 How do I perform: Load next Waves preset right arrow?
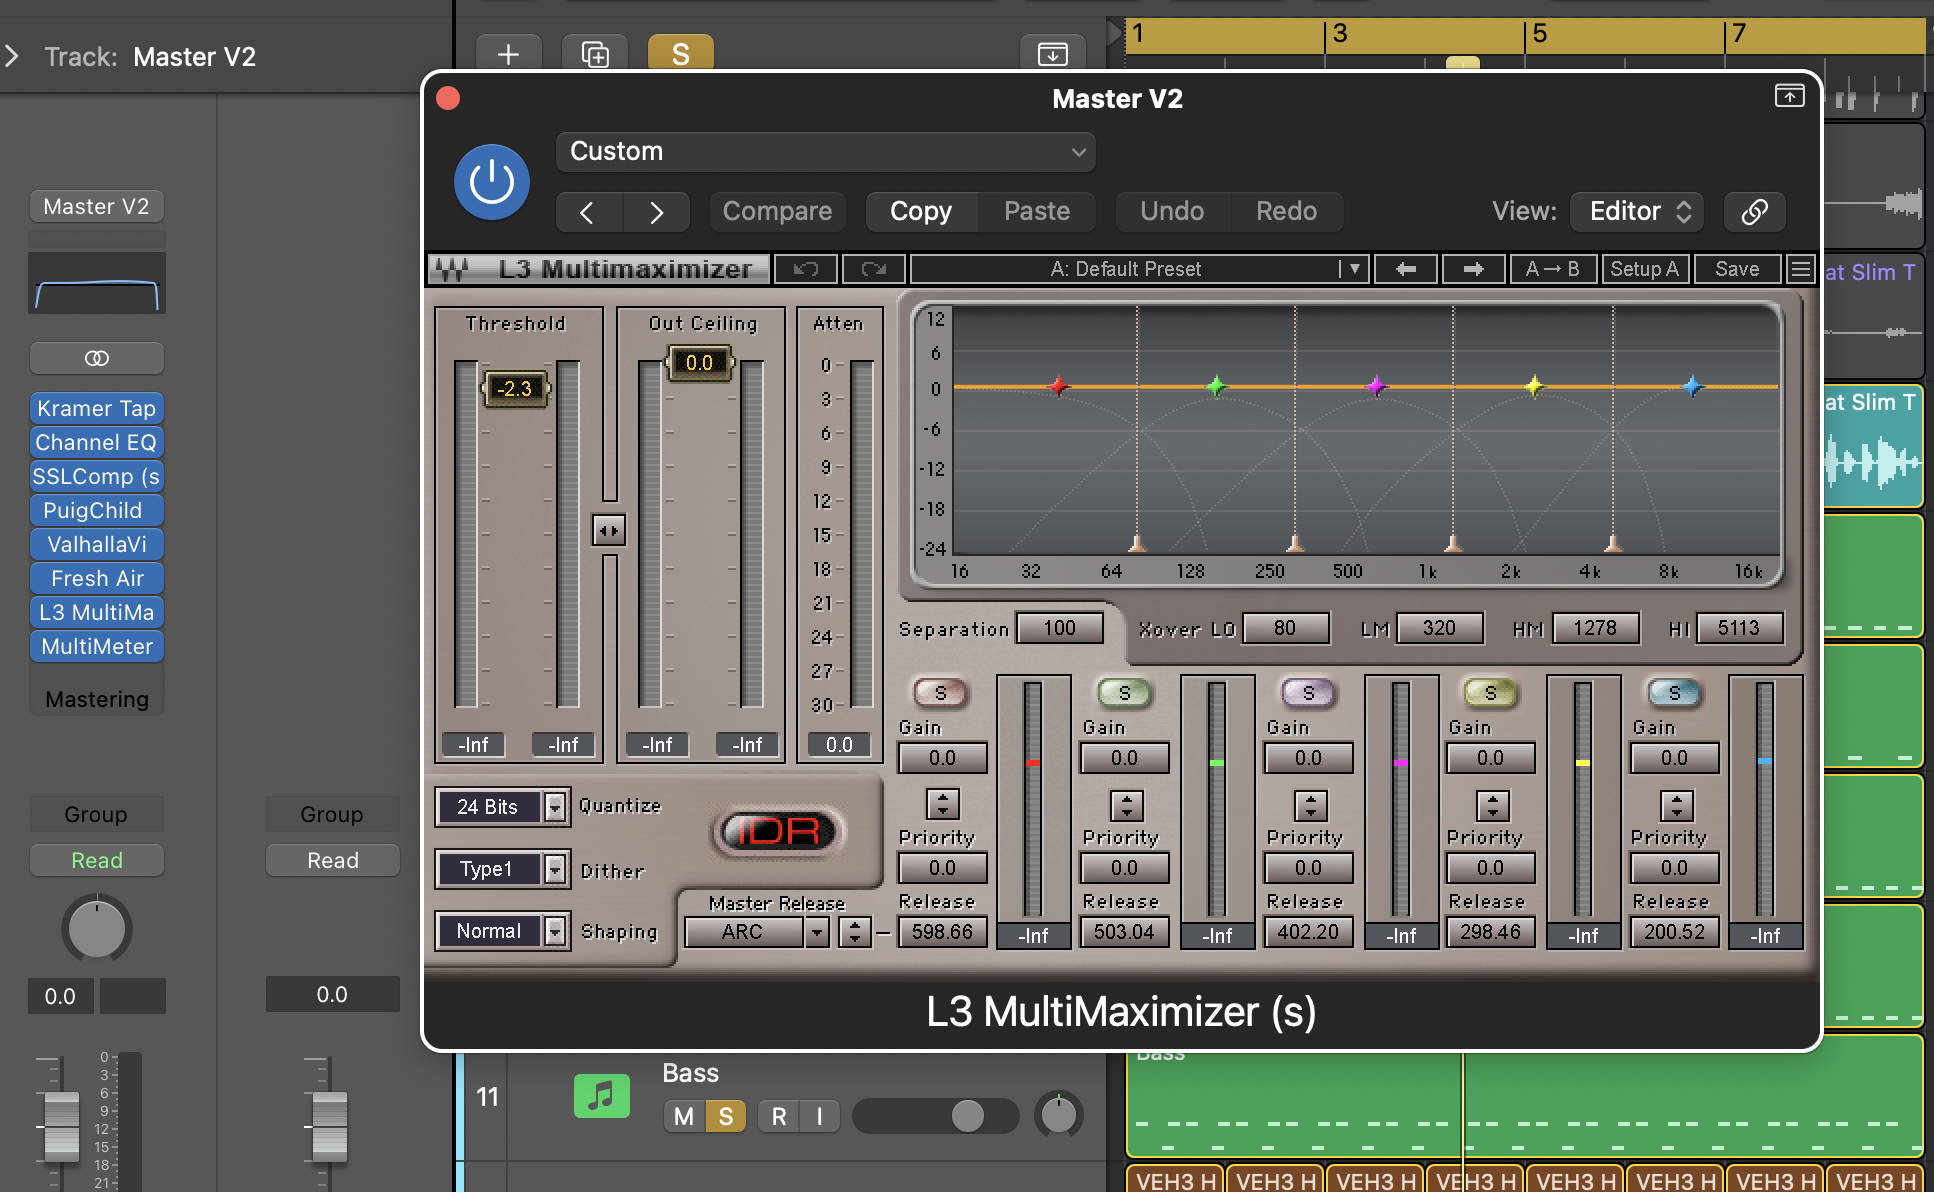(1473, 269)
